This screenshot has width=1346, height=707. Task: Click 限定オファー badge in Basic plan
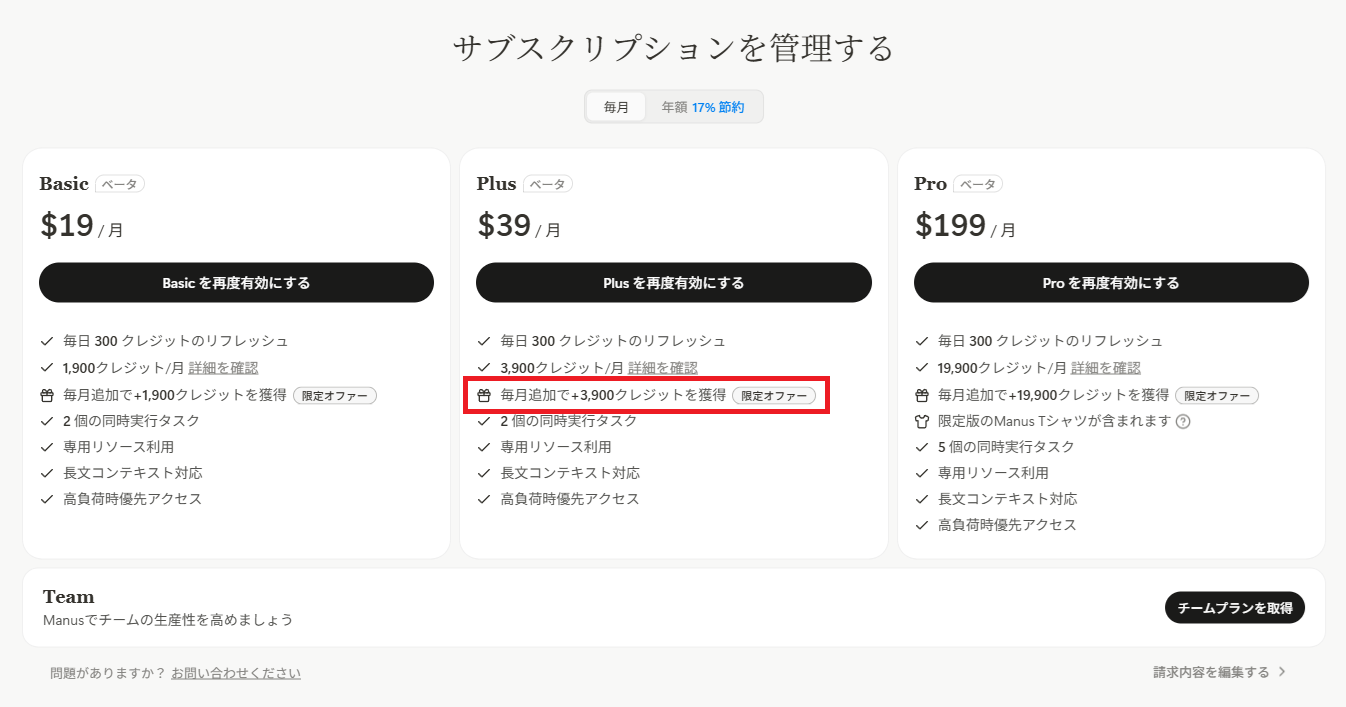tap(335, 395)
